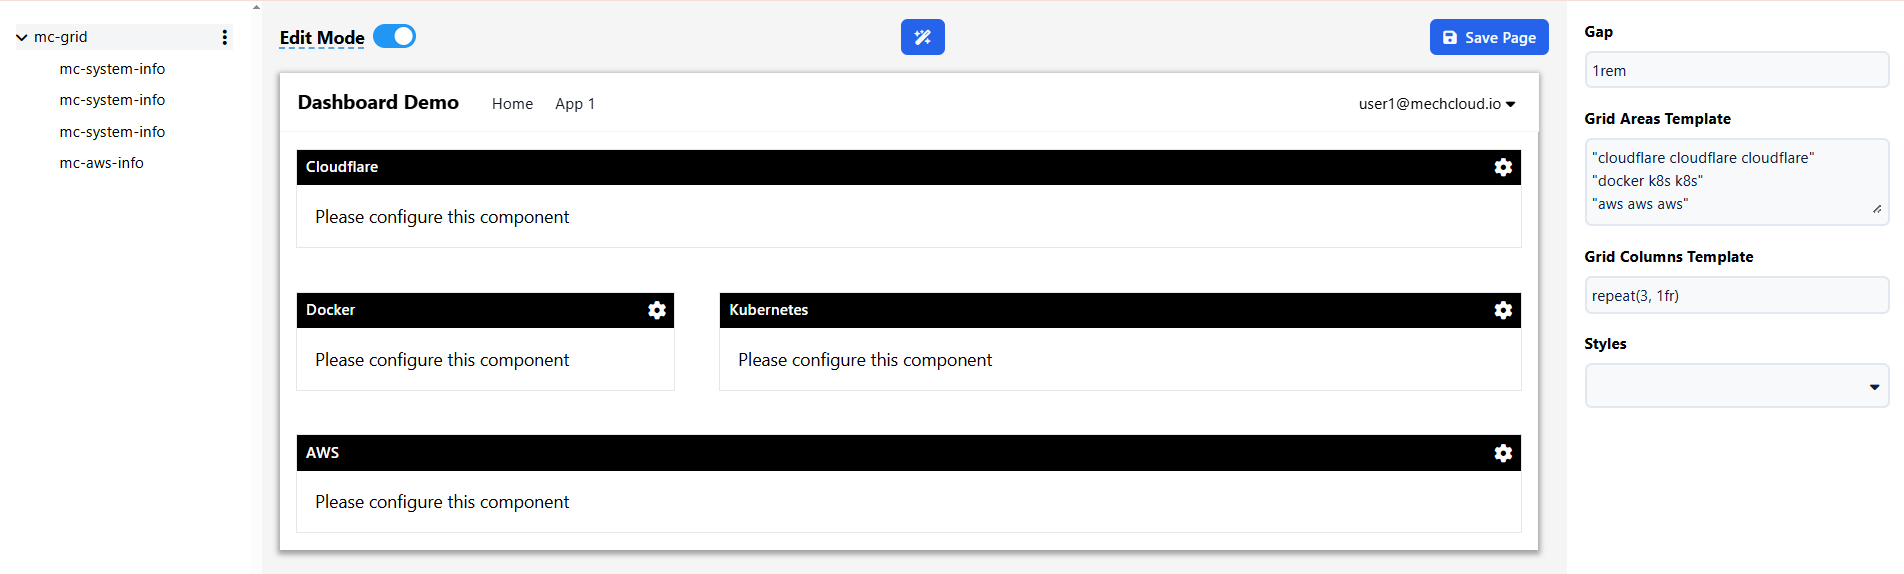This screenshot has width=1904, height=574.
Task: Click the Dashboard Demo brand title
Action: pos(378,102)
